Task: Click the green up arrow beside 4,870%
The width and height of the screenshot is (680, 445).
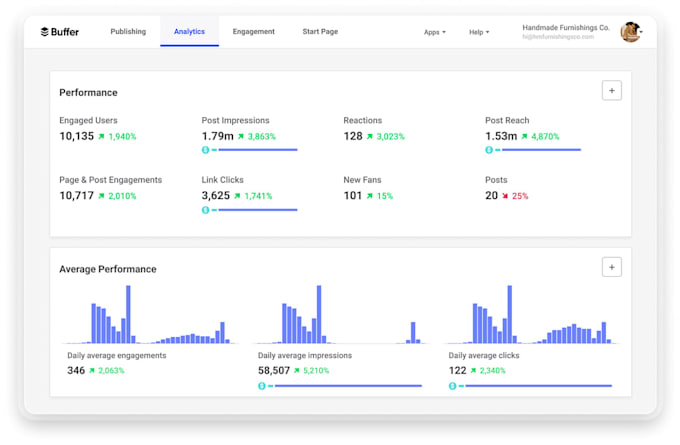Action: (x=524, y=136)
